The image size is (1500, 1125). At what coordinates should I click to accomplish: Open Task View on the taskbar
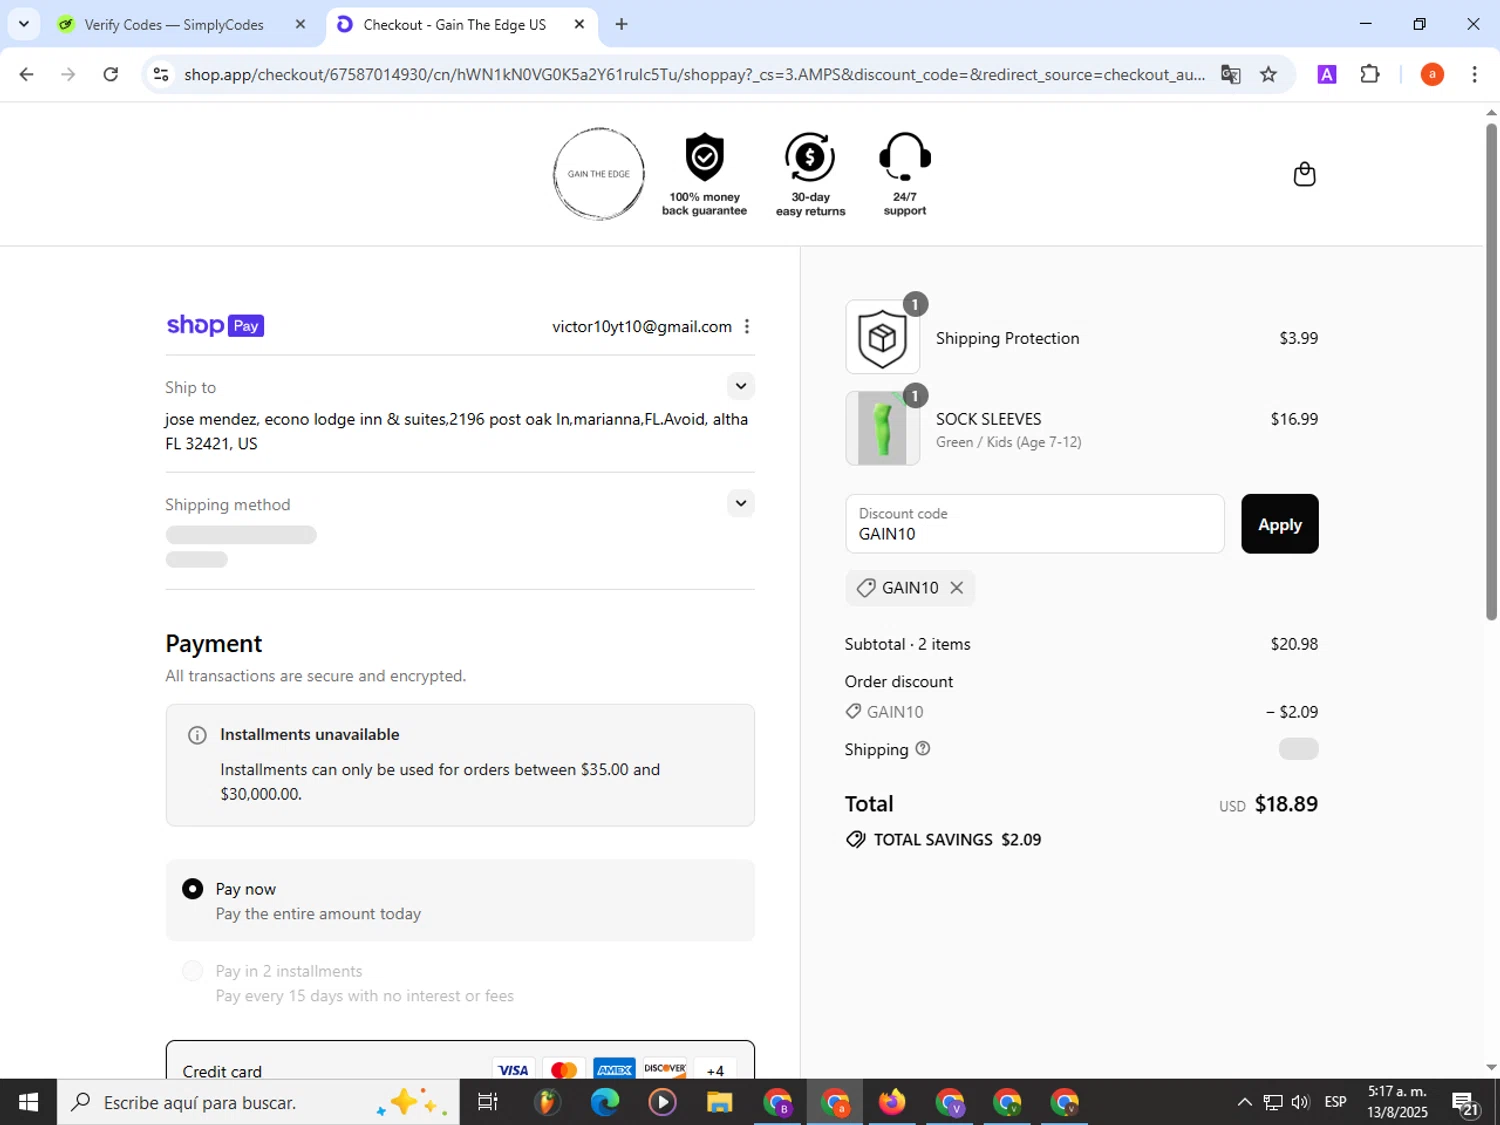[488, 1102]
